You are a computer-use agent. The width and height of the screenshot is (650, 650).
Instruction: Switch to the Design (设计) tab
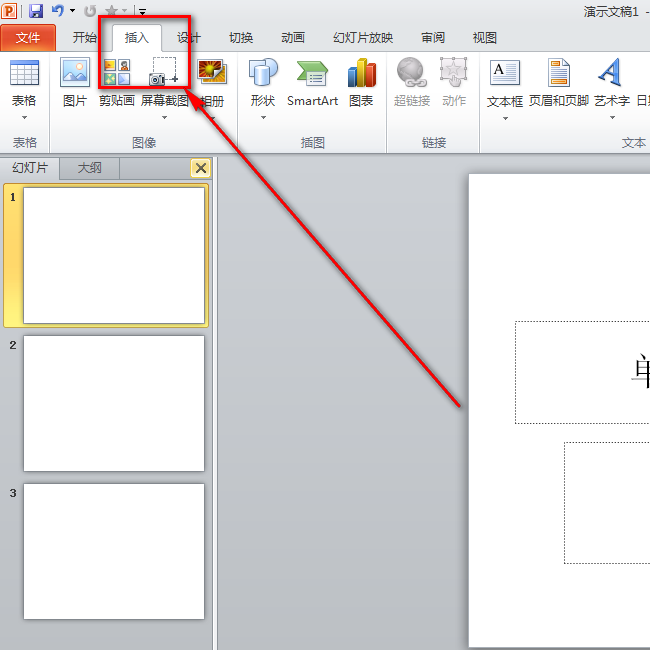189,38
